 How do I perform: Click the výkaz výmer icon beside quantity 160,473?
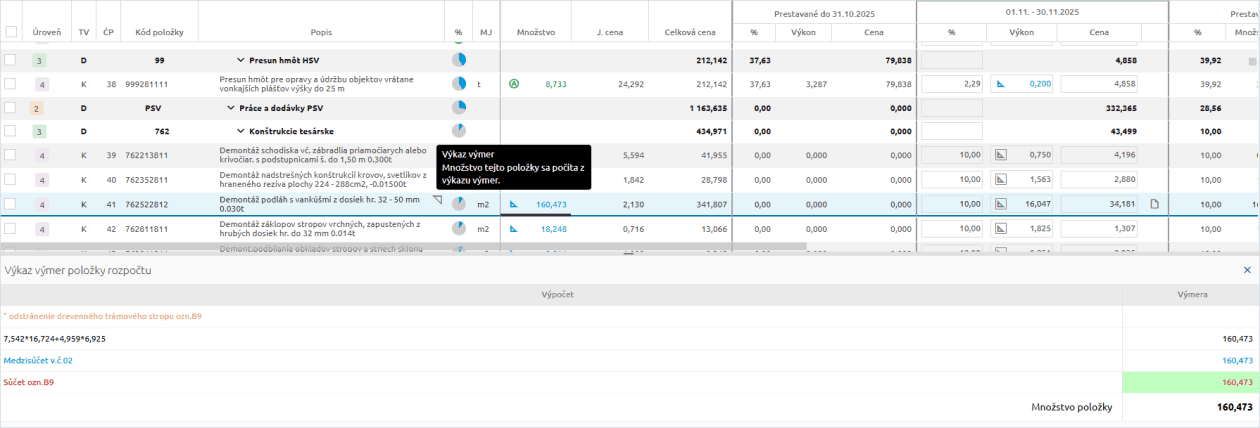pos(514,204)
